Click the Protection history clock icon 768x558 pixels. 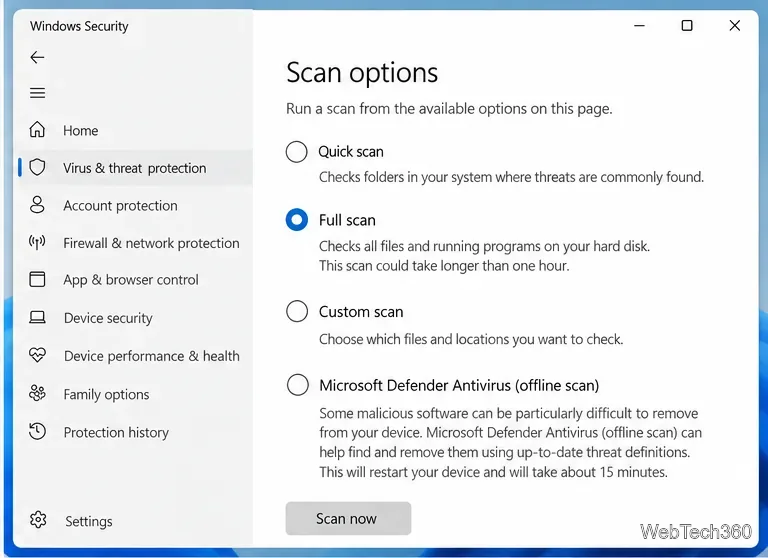(37, 431)
